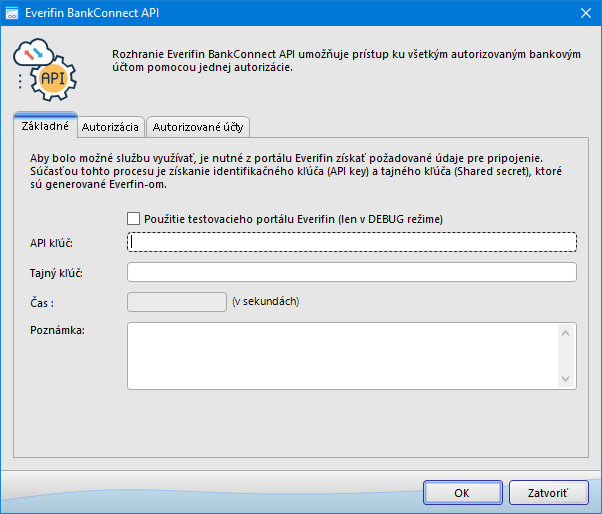
Task: Focus the API kľúč input field
Action: point(352,242)
